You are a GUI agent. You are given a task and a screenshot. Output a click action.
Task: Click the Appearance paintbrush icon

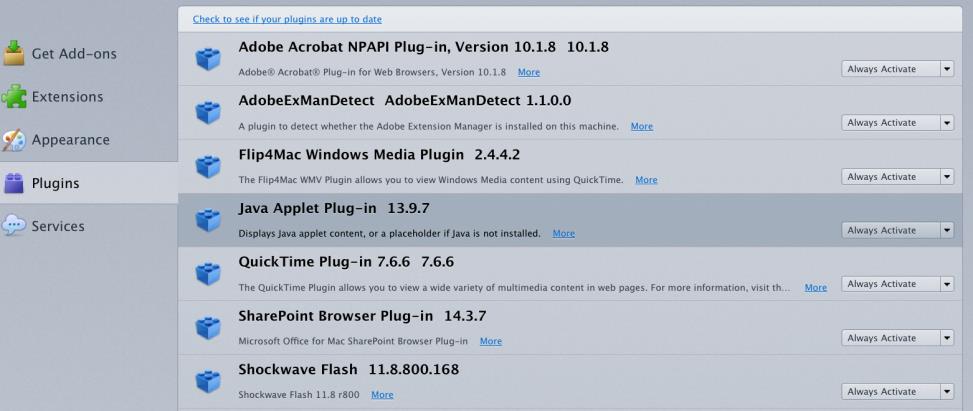click(x=14, y=140)
